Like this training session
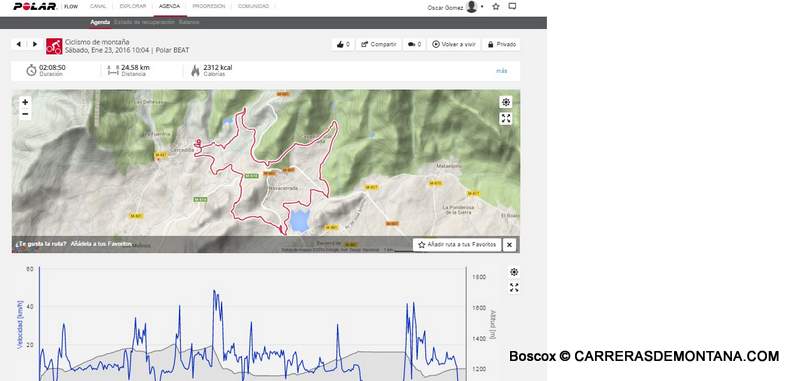Screen dimensions: 800x381 (343, 44)
